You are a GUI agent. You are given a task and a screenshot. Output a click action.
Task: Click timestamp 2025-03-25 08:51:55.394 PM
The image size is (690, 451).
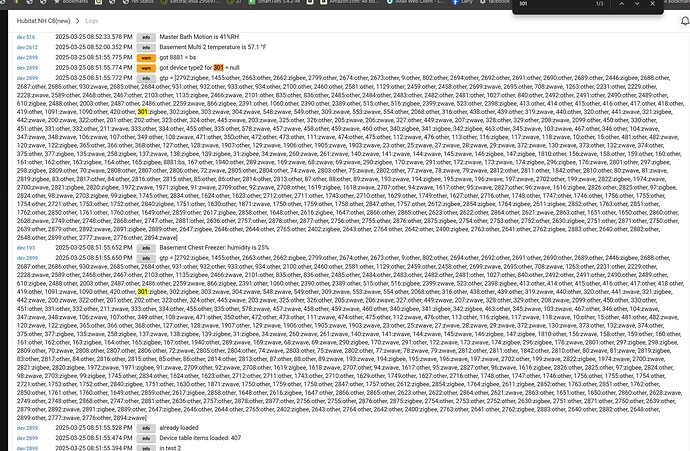(x=94, y=448)
